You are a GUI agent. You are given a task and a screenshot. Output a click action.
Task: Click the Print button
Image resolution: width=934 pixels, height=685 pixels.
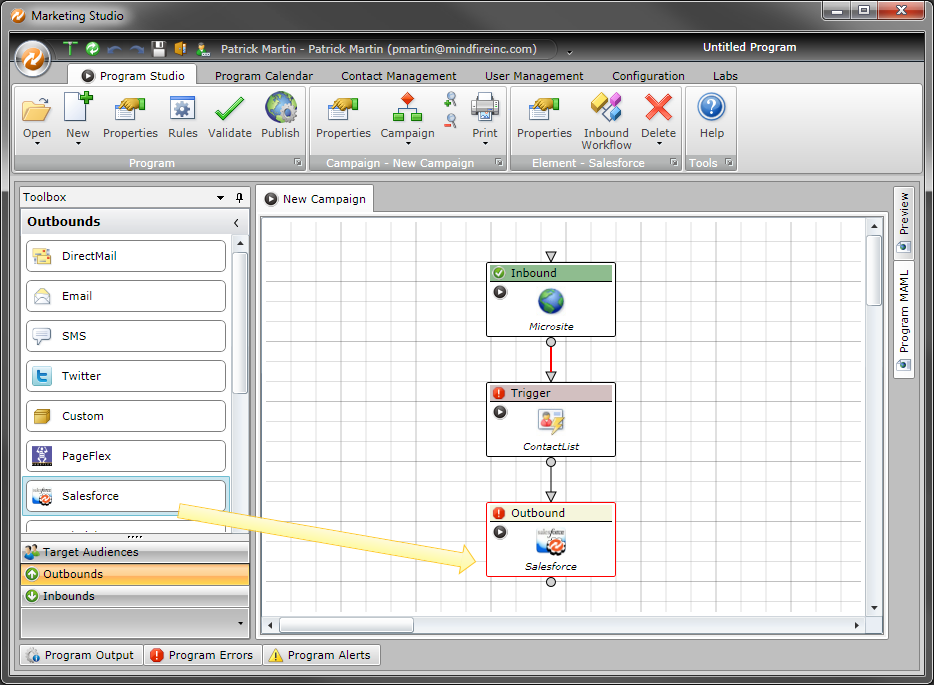485,116
